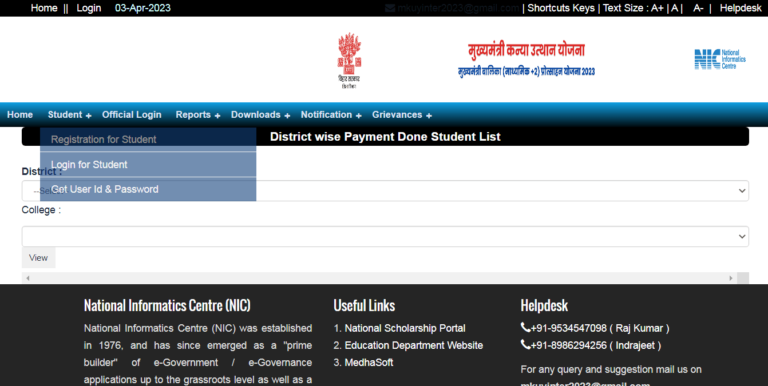Click Login in the top black bar
This screenshot has height=386, width=768.
89,8
